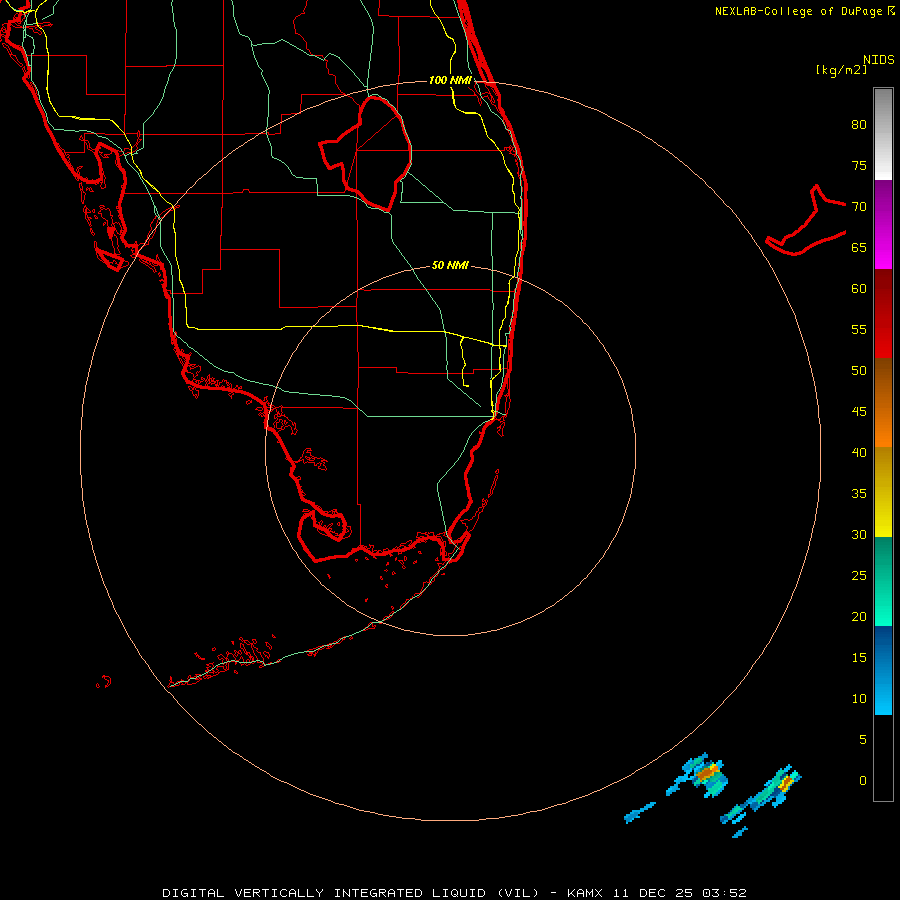Click the Lake Okeechobee outline on the map
Viewport: 900px width, 900px height.
(x=366, y=153)
